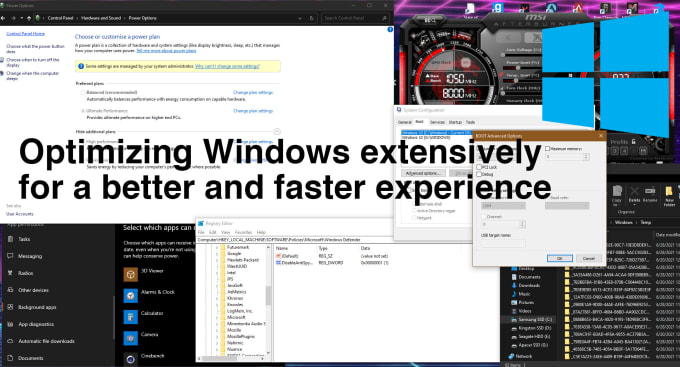Switch to Services tab in System Configuration
Image resolution: width=680 pixels, height=367 pixels.
click(x=437, y=122)
